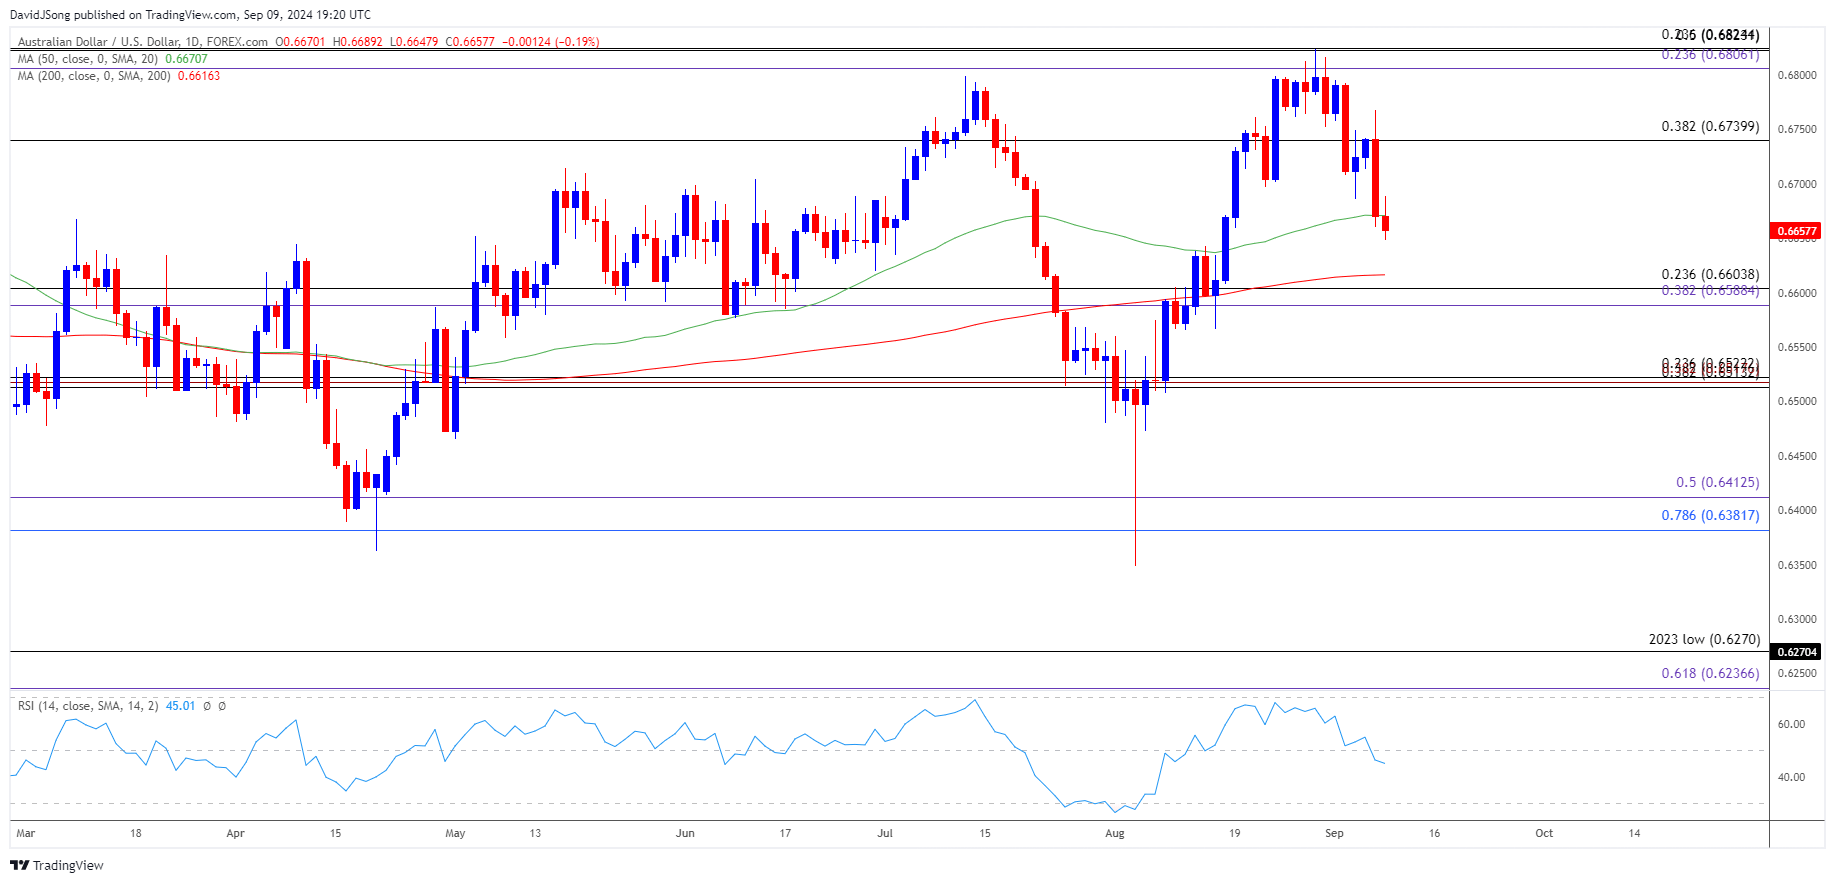This screenshot has width=1835, height=883.
Task: Click the Aug label on time axis
Action: click(x=1115, y=834)
